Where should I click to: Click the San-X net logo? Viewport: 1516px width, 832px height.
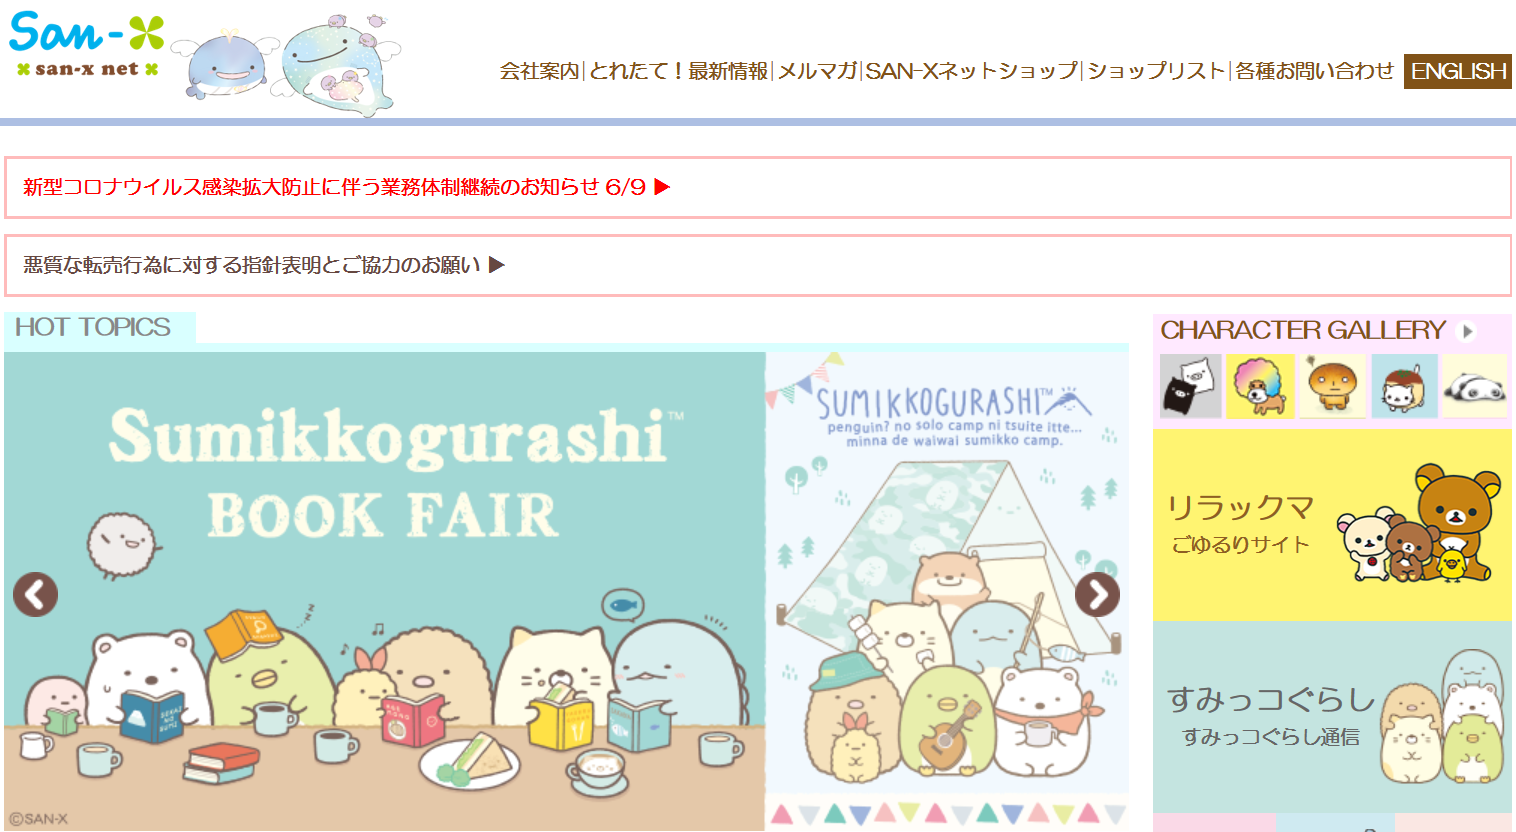click(86, 45)
